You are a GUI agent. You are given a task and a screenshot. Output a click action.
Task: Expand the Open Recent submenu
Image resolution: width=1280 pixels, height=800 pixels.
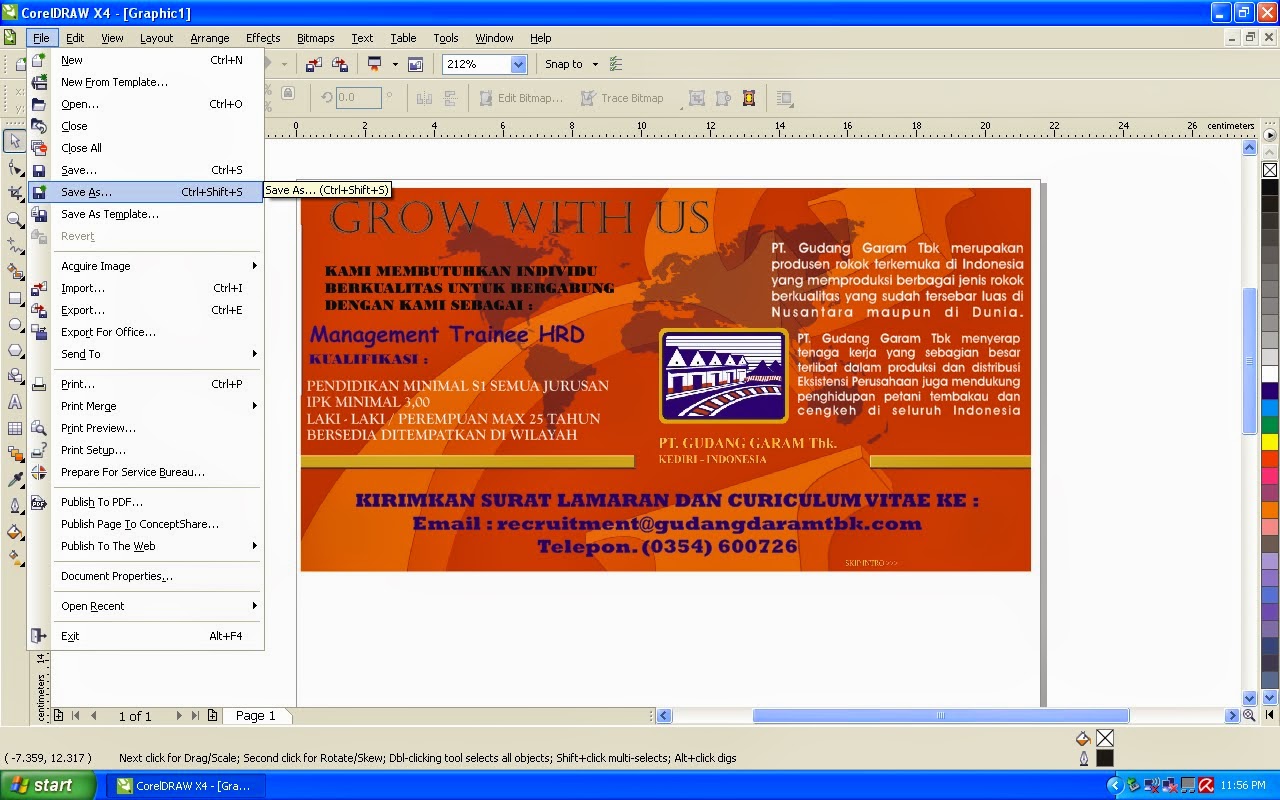point(158,606)
